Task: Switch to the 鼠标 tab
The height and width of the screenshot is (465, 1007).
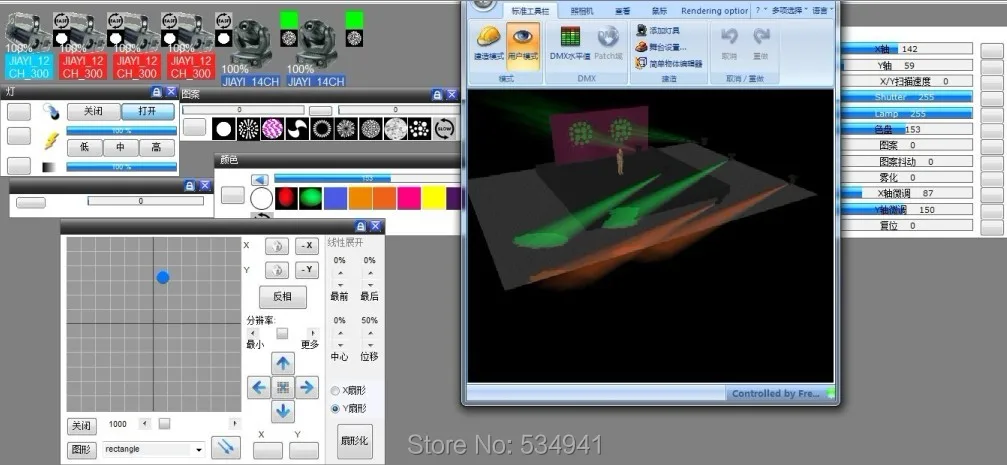Action: click(659, 11)
